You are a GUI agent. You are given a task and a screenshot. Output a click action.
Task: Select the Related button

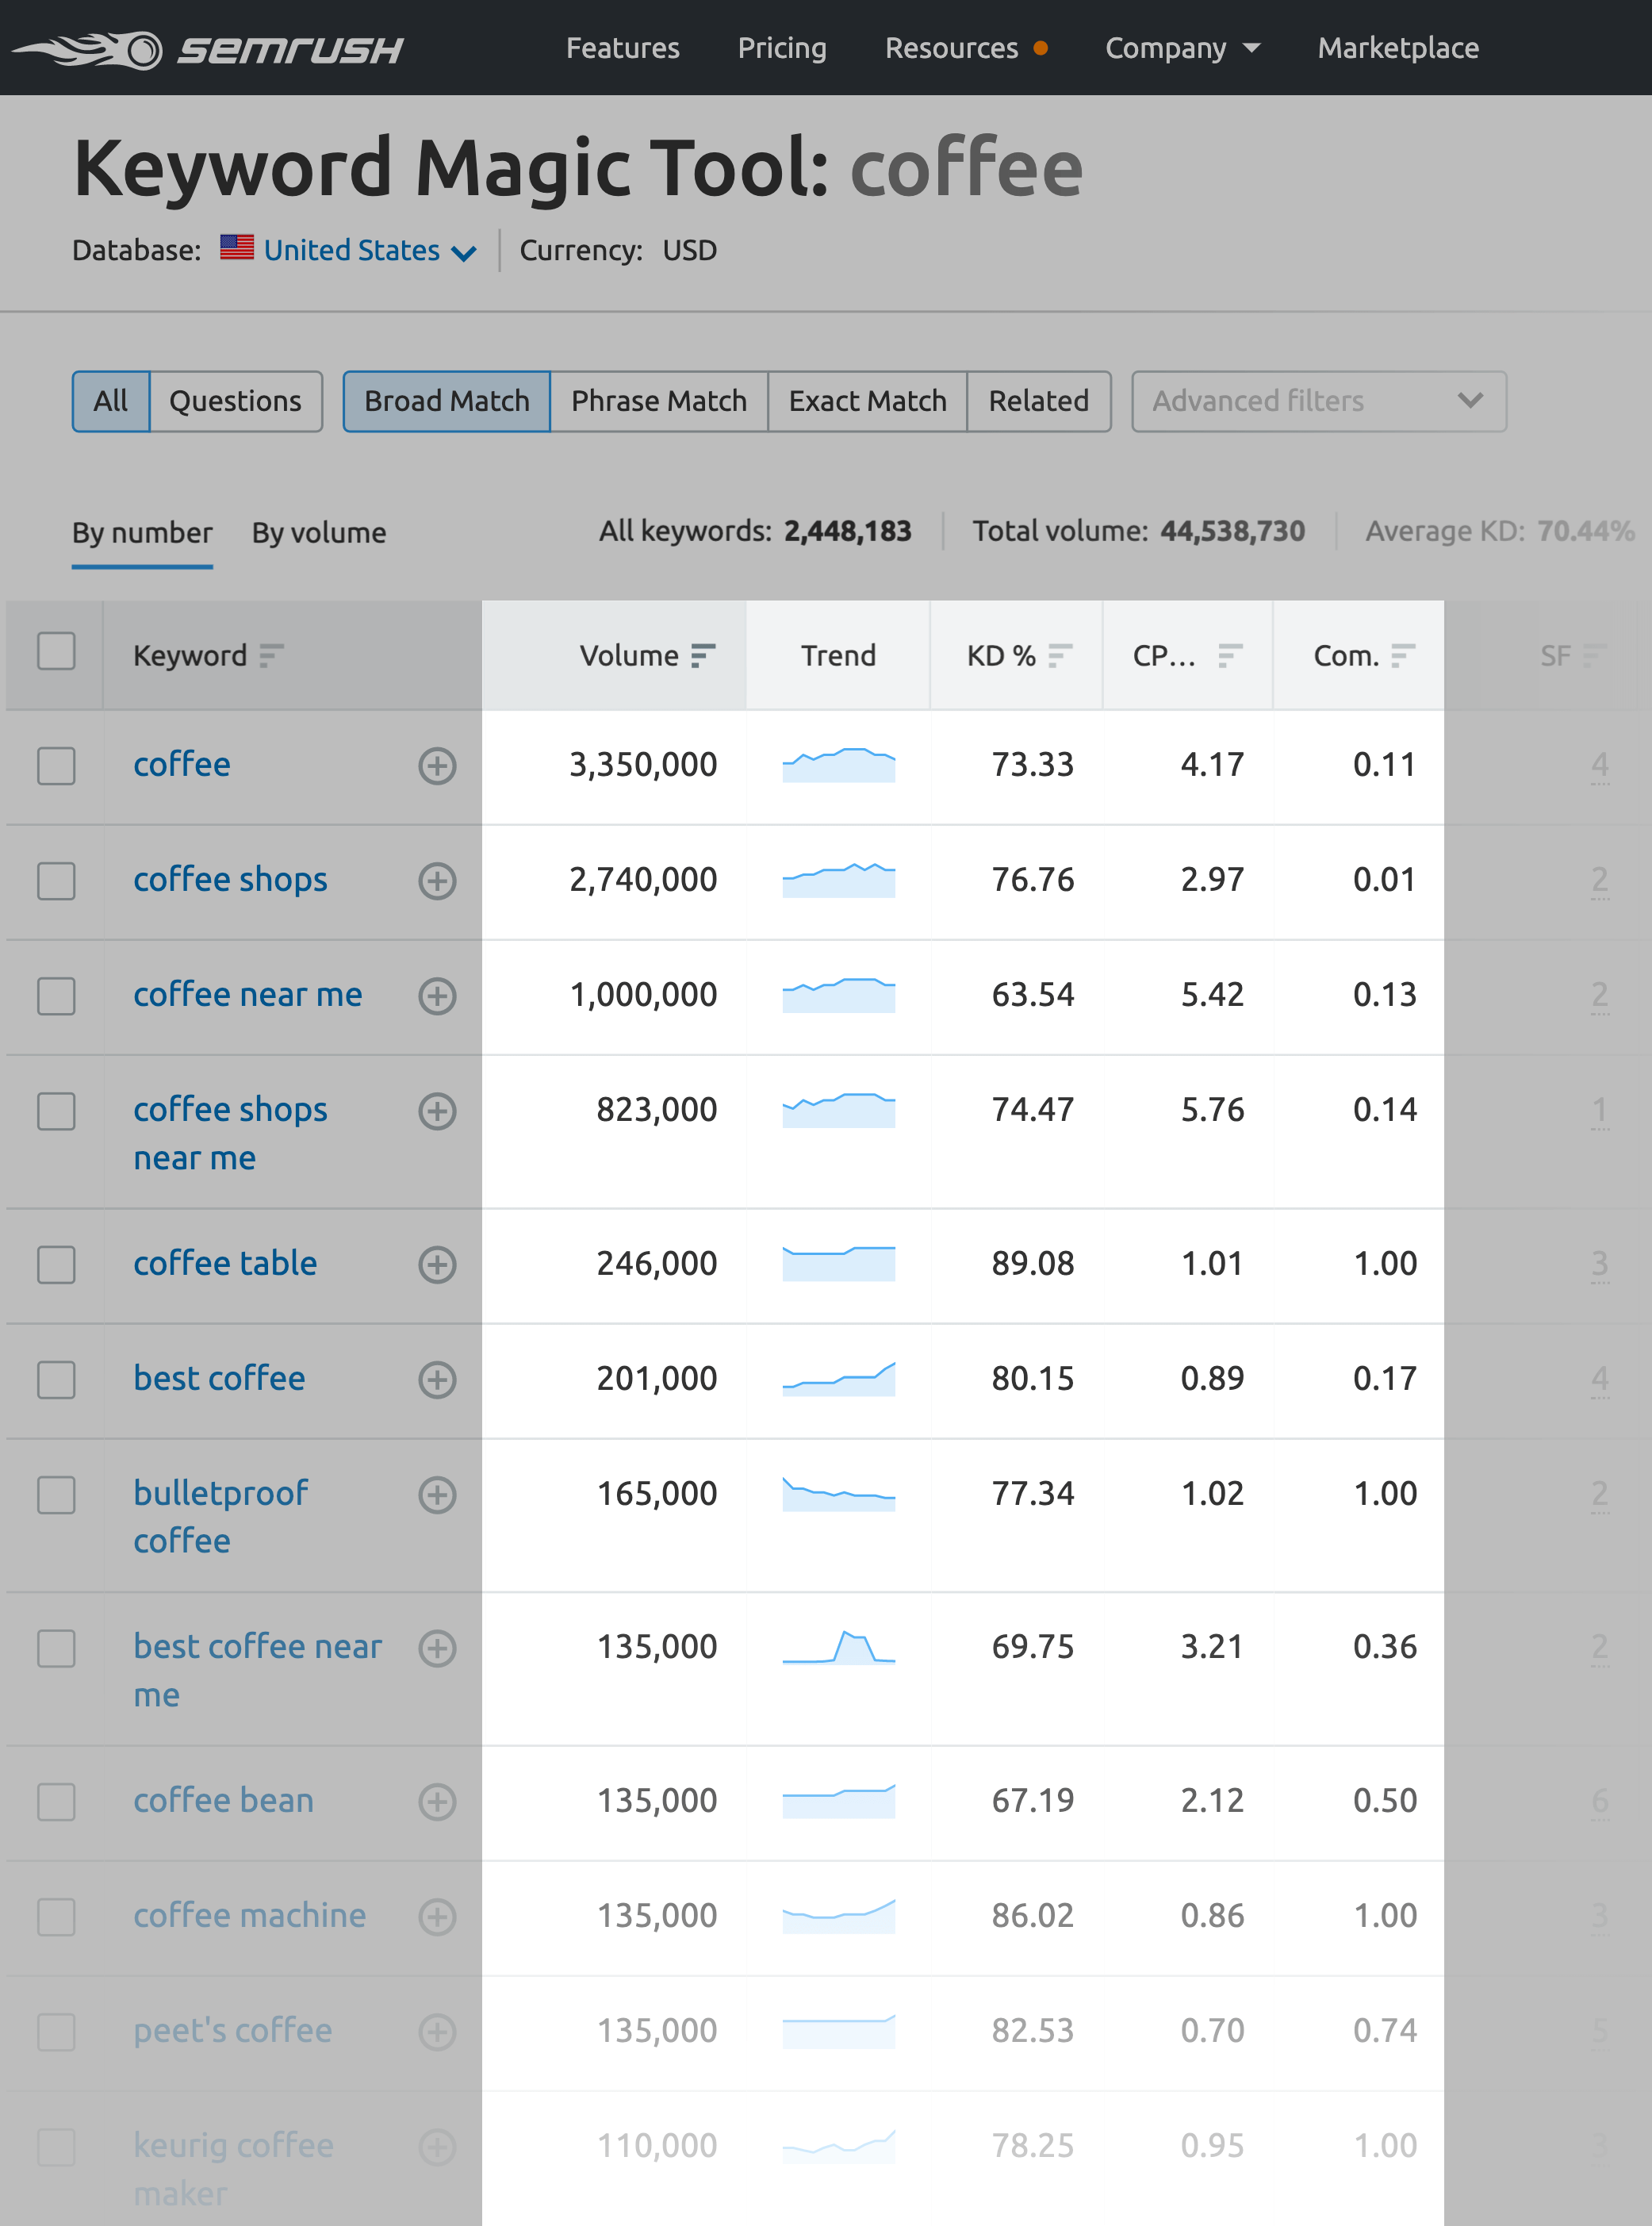pos(1039,401)
